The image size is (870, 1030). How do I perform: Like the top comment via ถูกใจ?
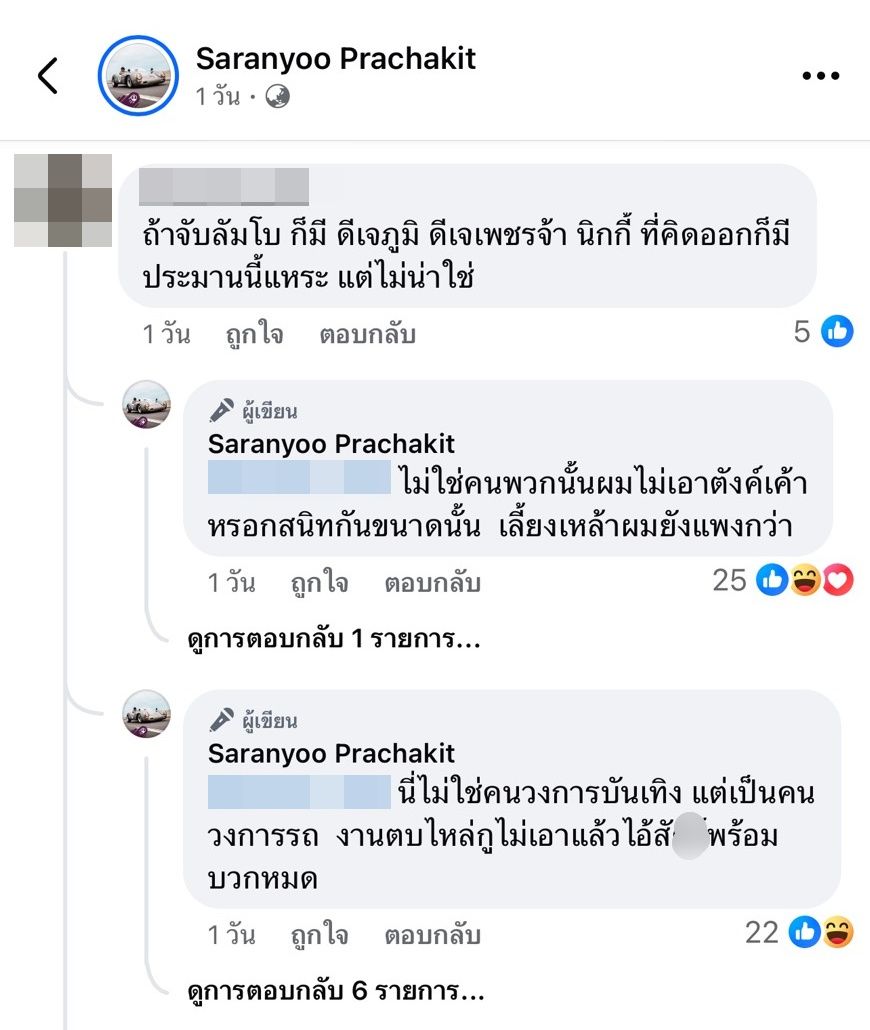pos(253,335)
